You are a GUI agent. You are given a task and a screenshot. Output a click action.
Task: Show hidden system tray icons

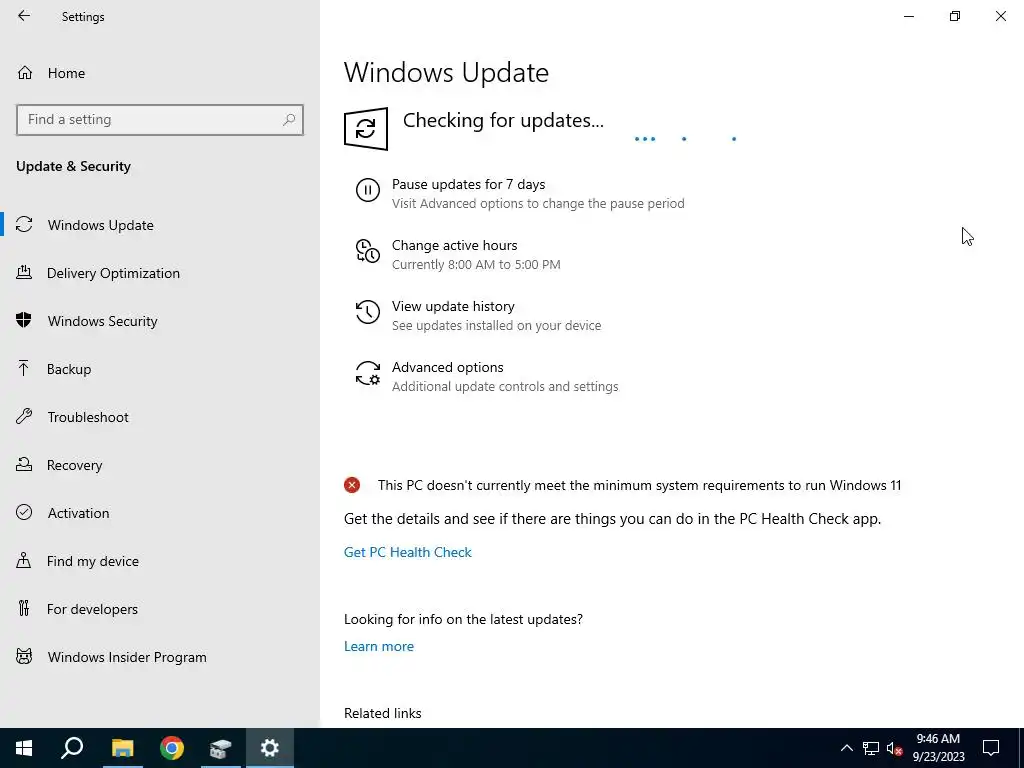(846, 748)
